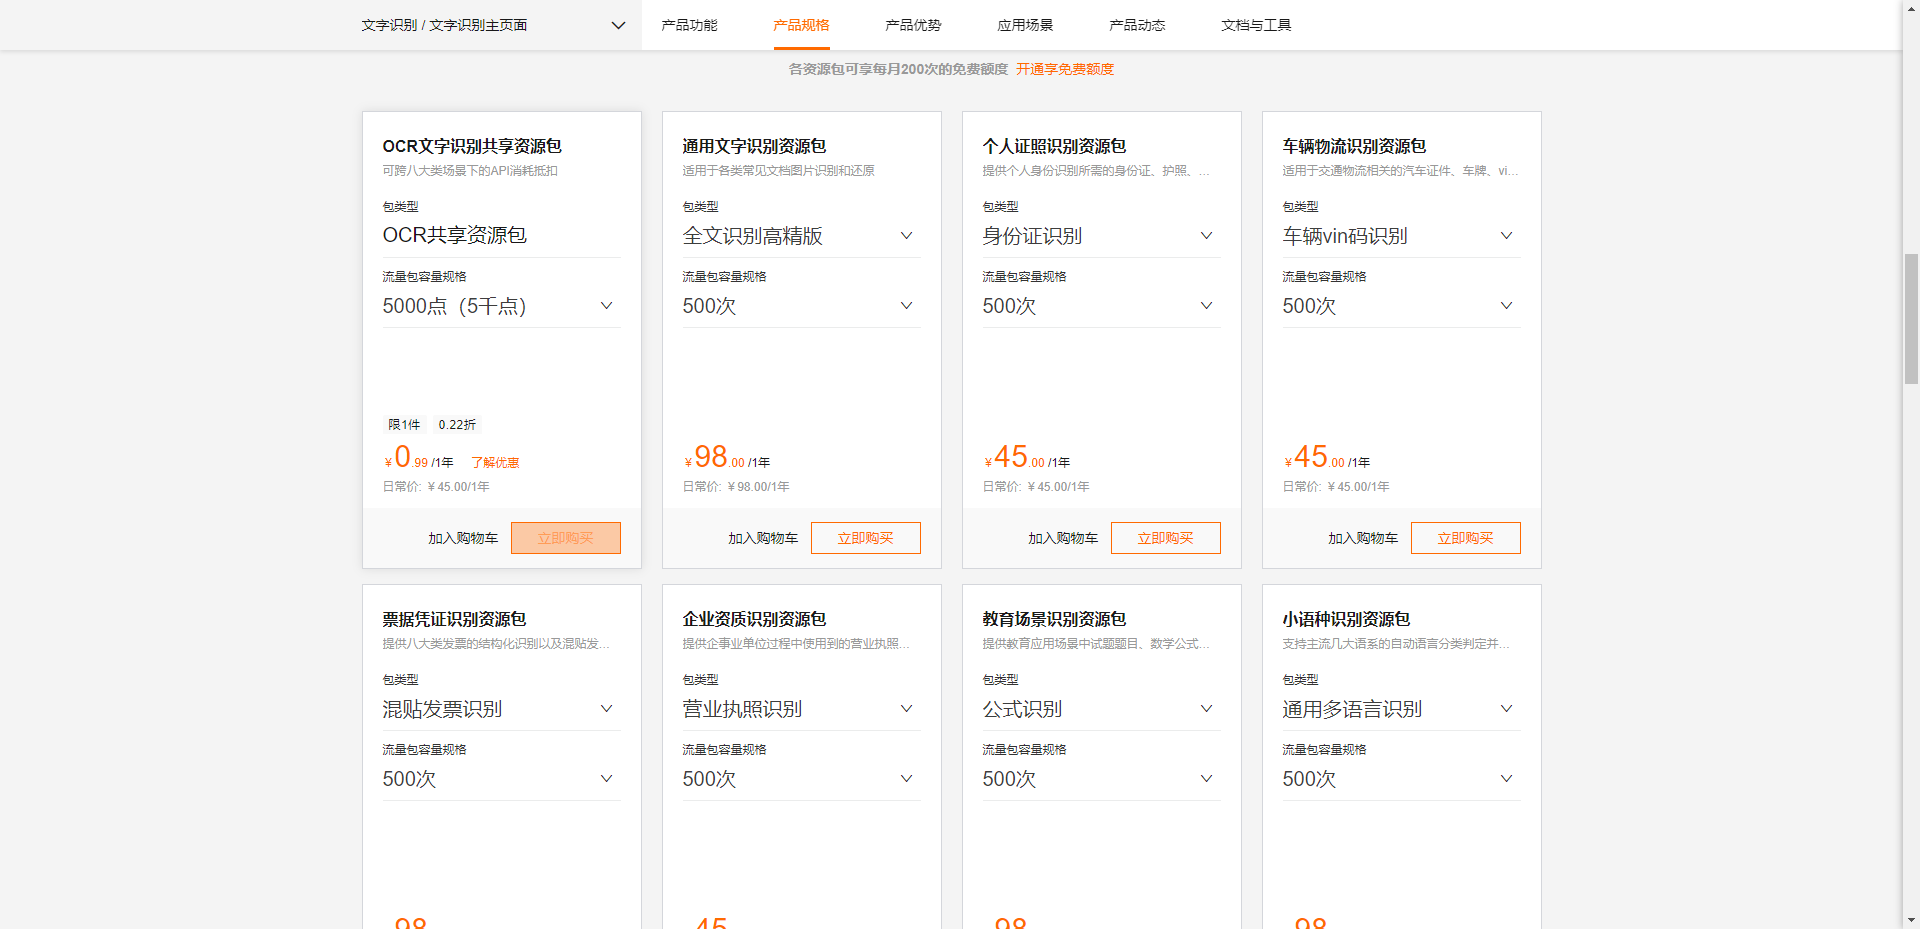Viewport: 1920px width, 929px height.
Task: Expand the 通用多语言识别 dropdown
Action: click(1401, 709)
